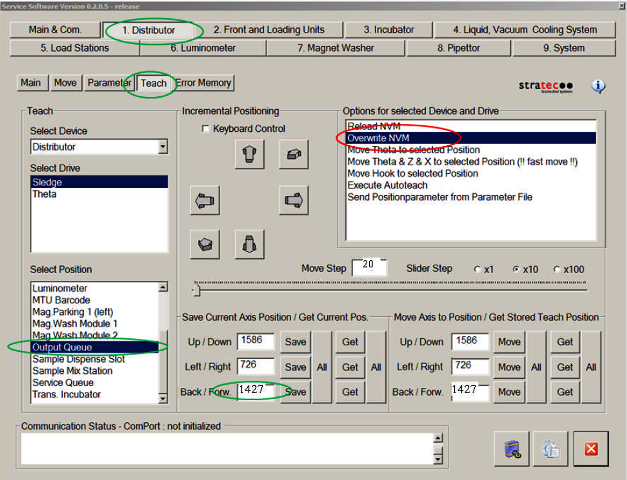Select the x100 slider step option
Viewport: 627px width, 480px height.
(x=556, y=269)
